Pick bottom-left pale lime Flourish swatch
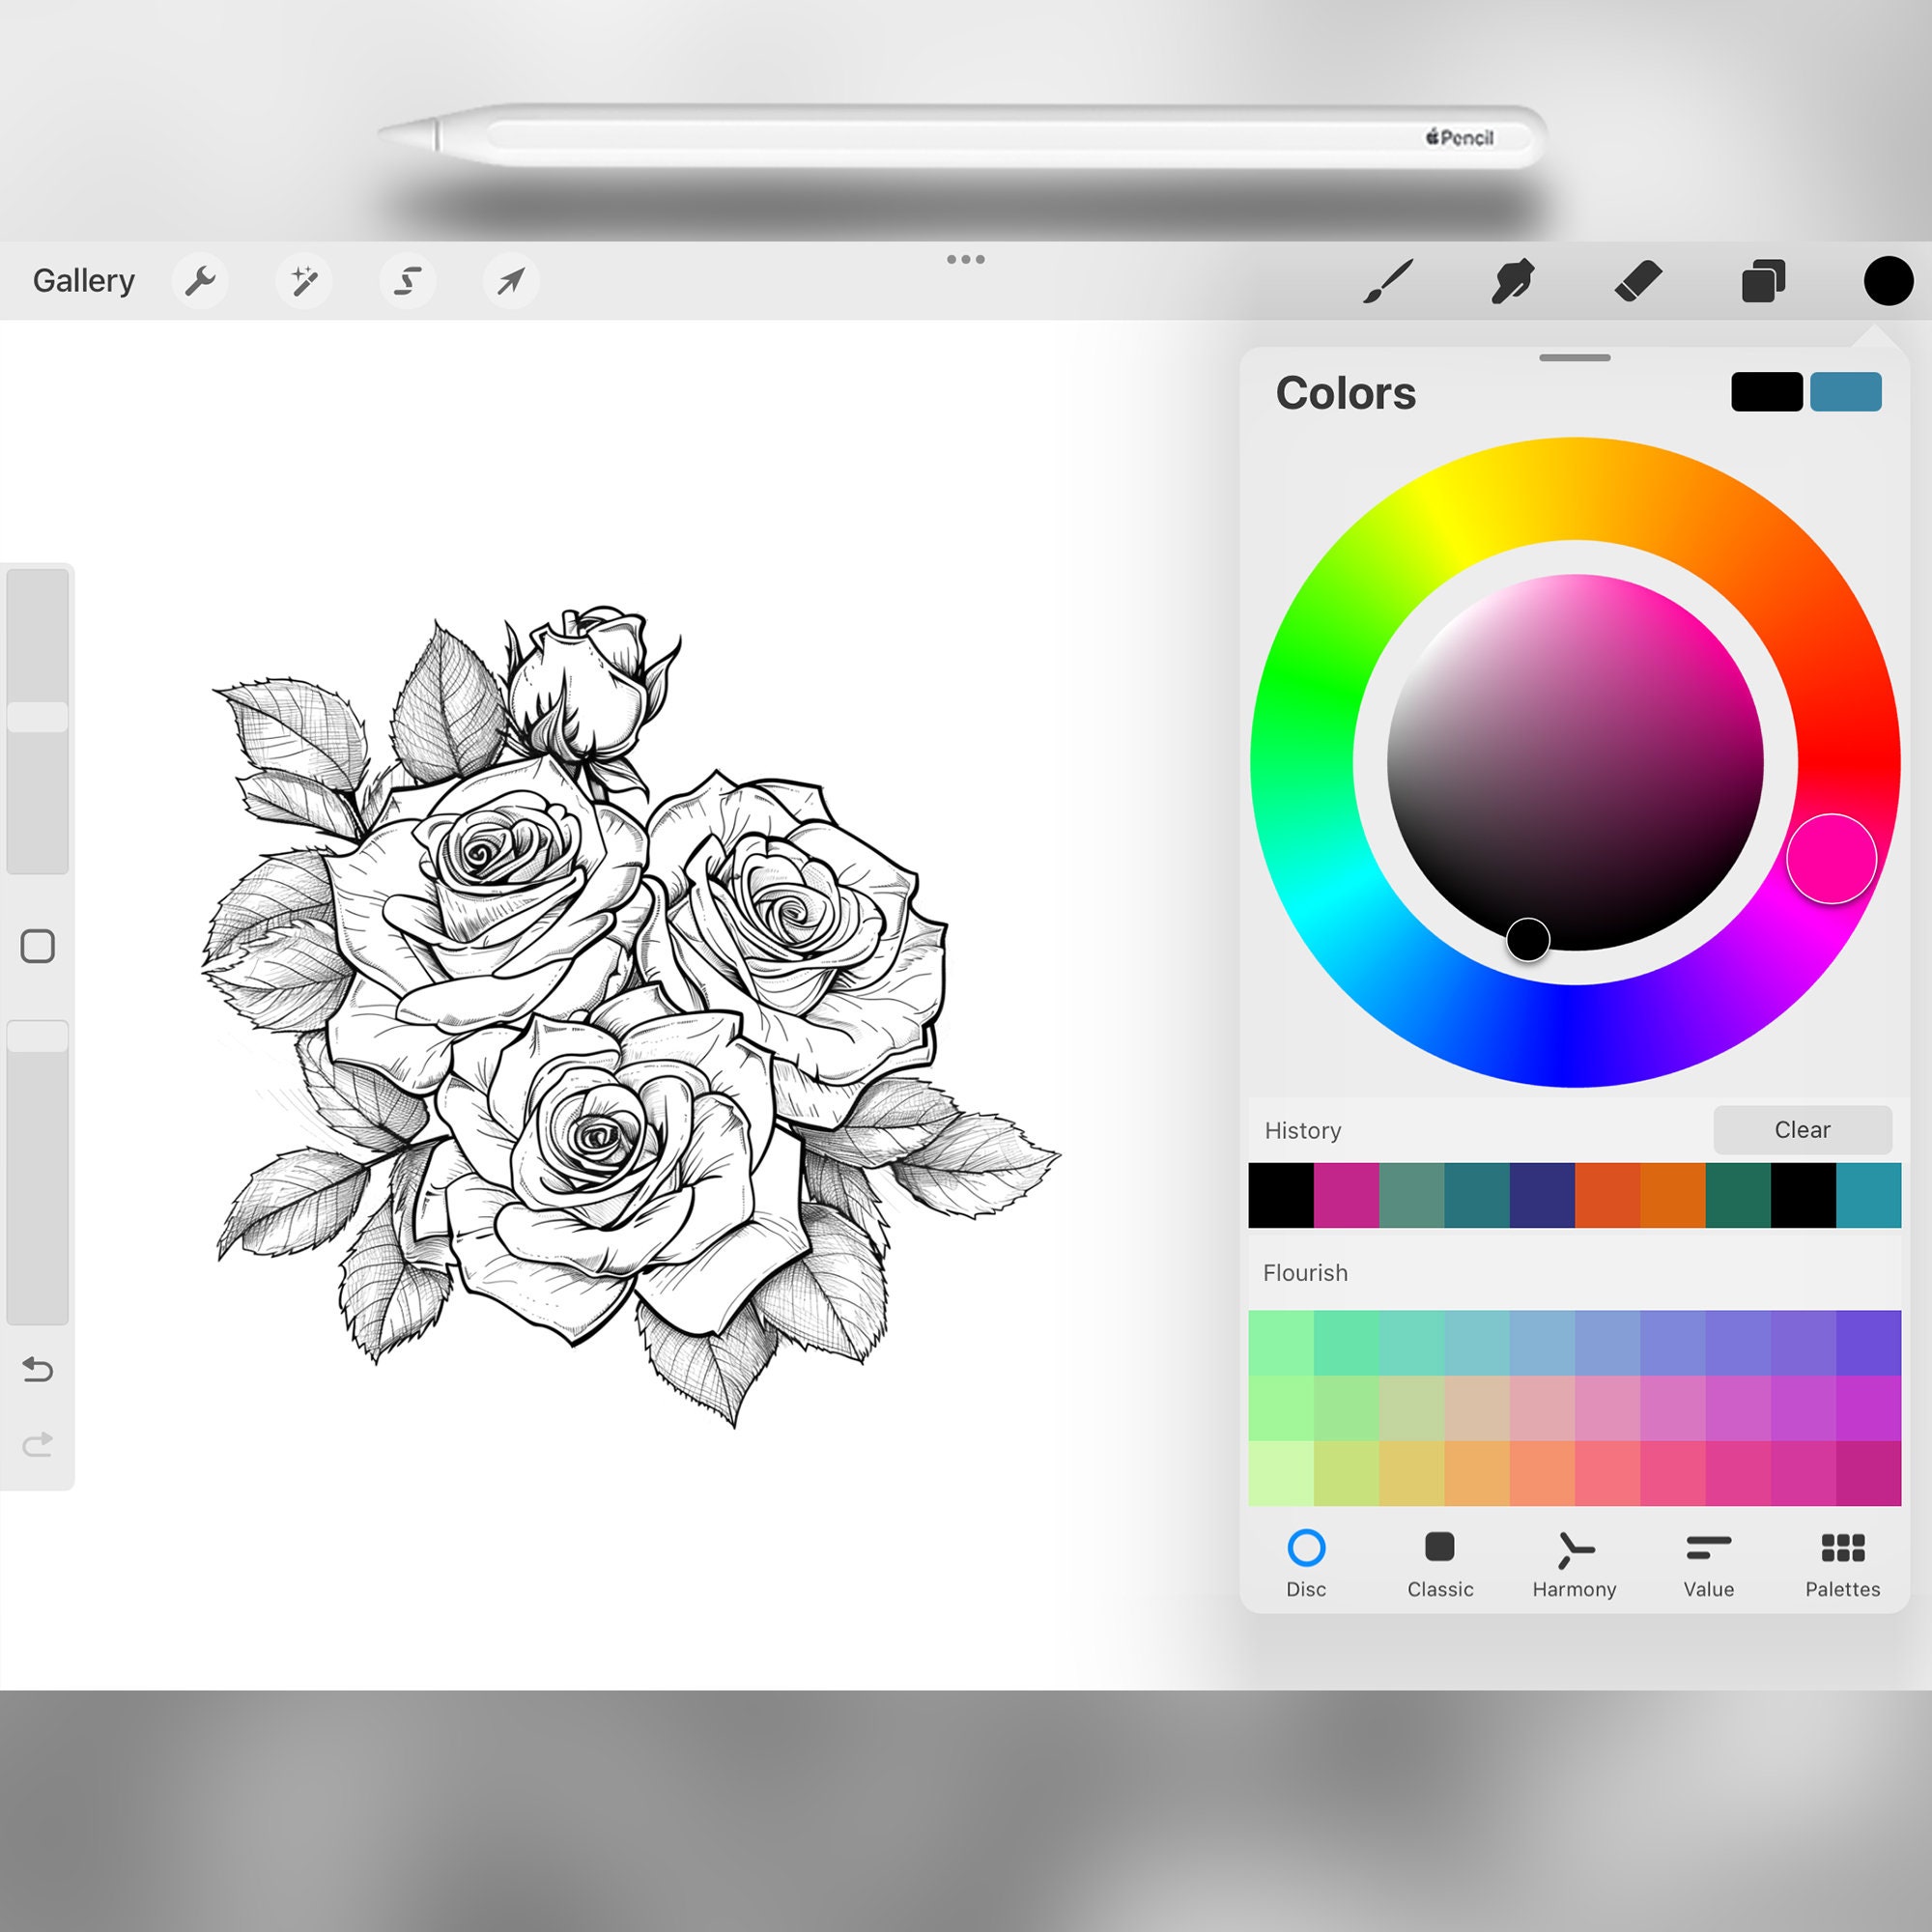Viewport: 1932px width, 1932px height. pos(1281,1473)
